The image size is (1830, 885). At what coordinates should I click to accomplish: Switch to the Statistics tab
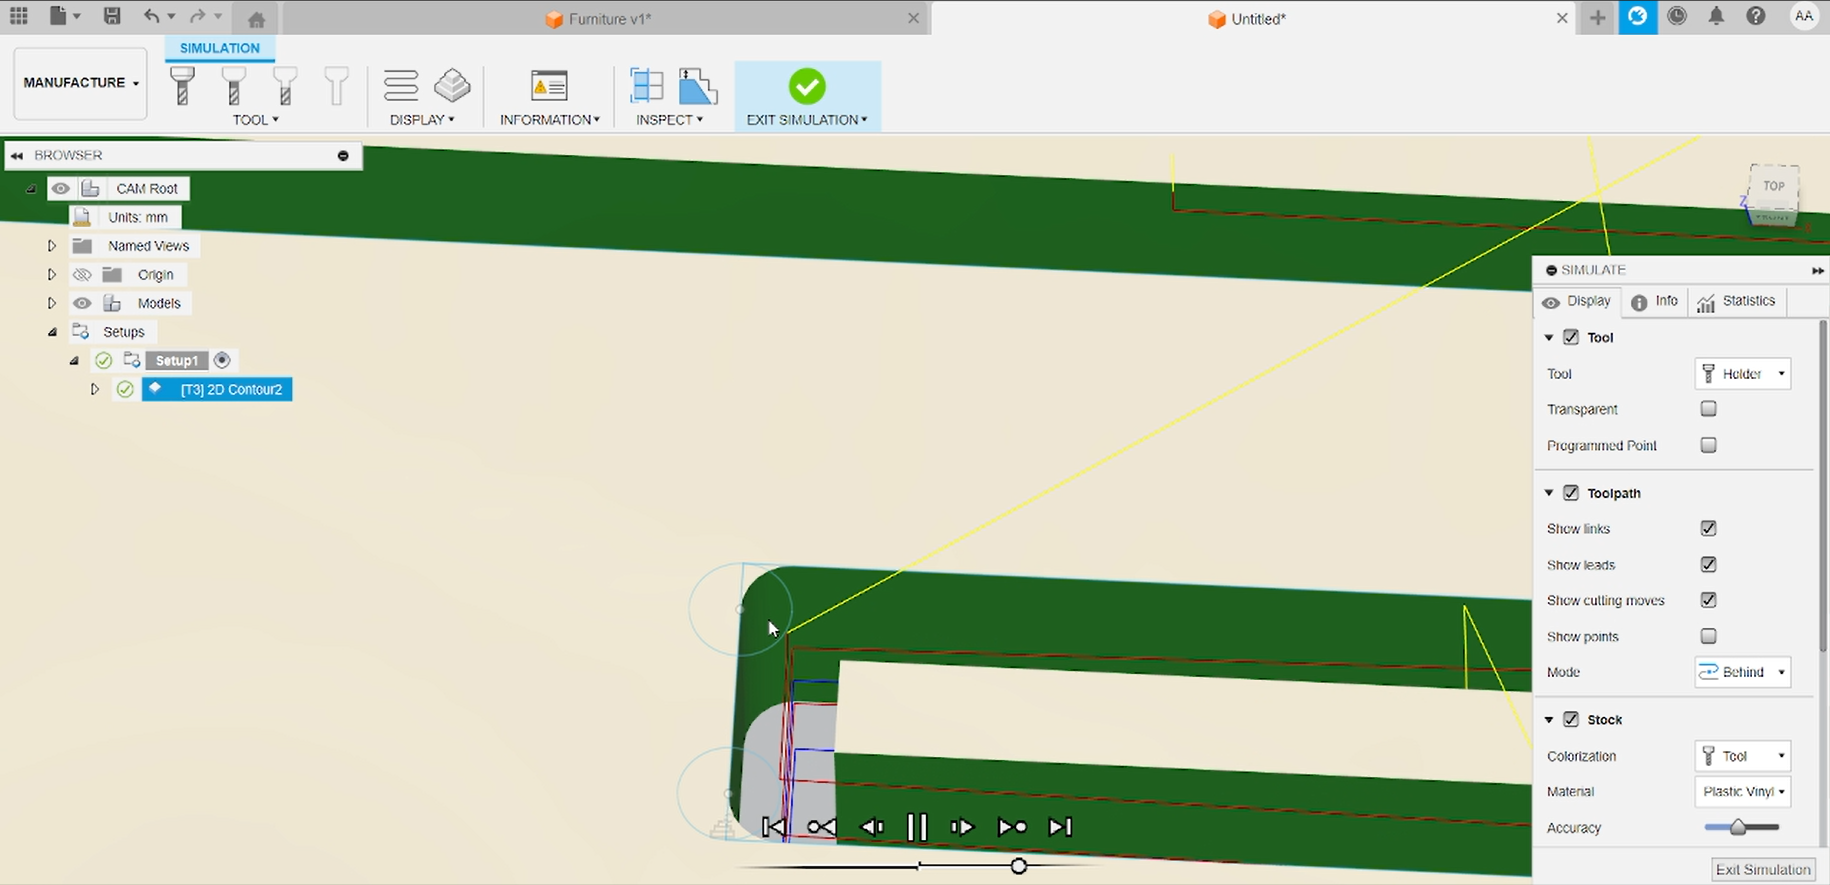click(1738, 301)
